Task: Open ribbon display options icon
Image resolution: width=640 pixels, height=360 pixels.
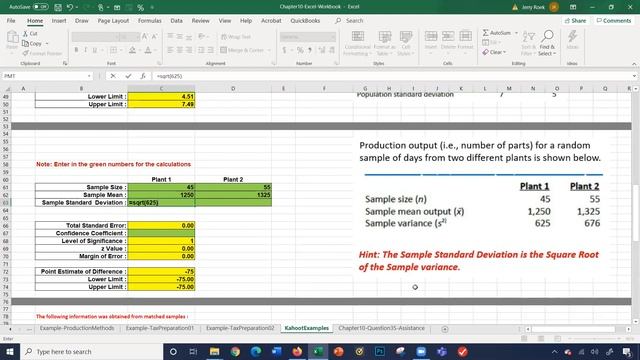Action: [x=573, y=7]
